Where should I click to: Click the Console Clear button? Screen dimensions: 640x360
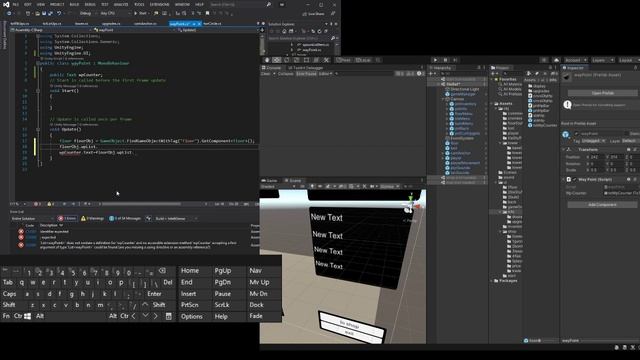pos(266,74)
